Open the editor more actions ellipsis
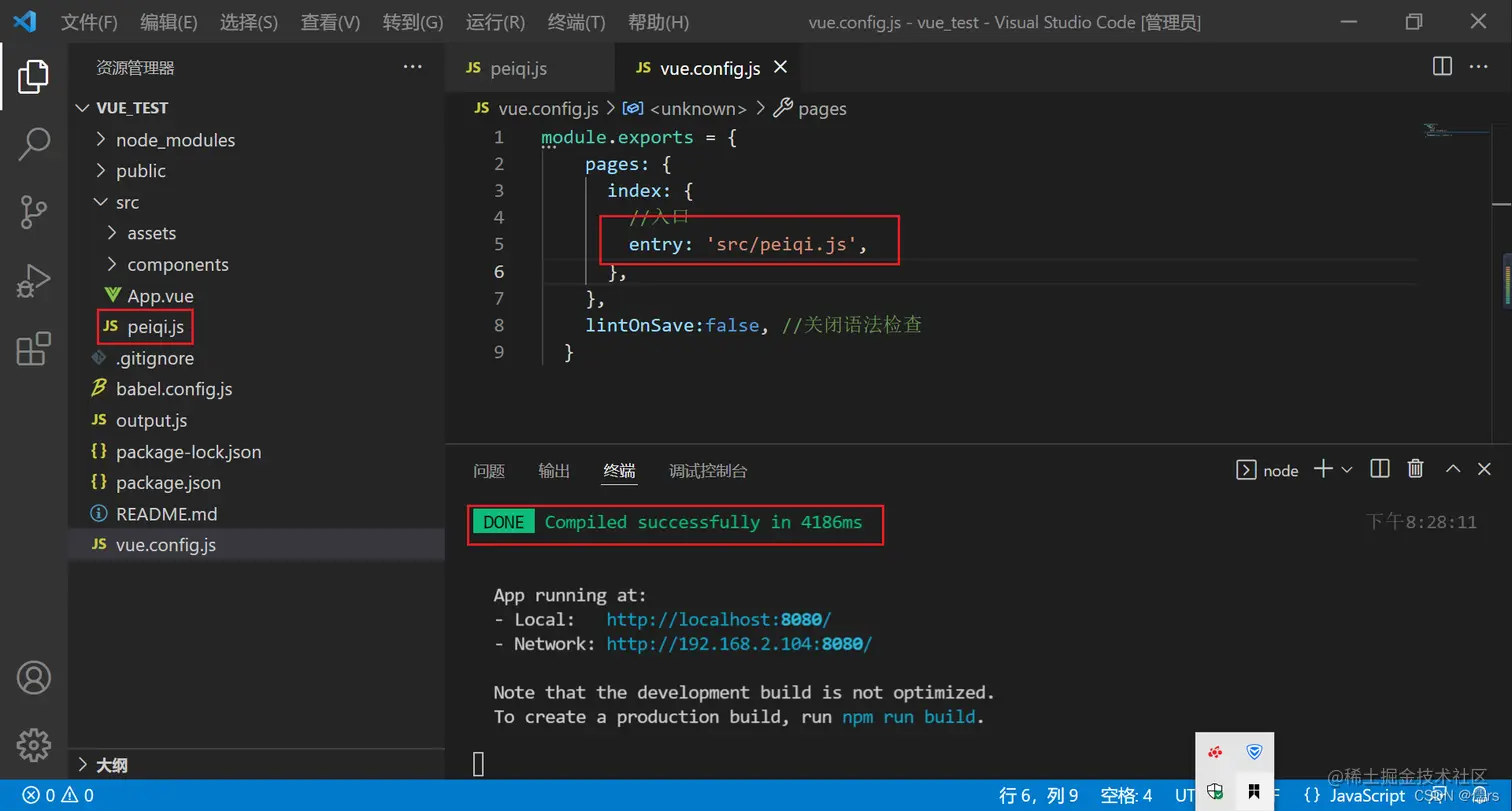The width and height of the screenshot is (1512, 811). click(x=1478, y=67)
